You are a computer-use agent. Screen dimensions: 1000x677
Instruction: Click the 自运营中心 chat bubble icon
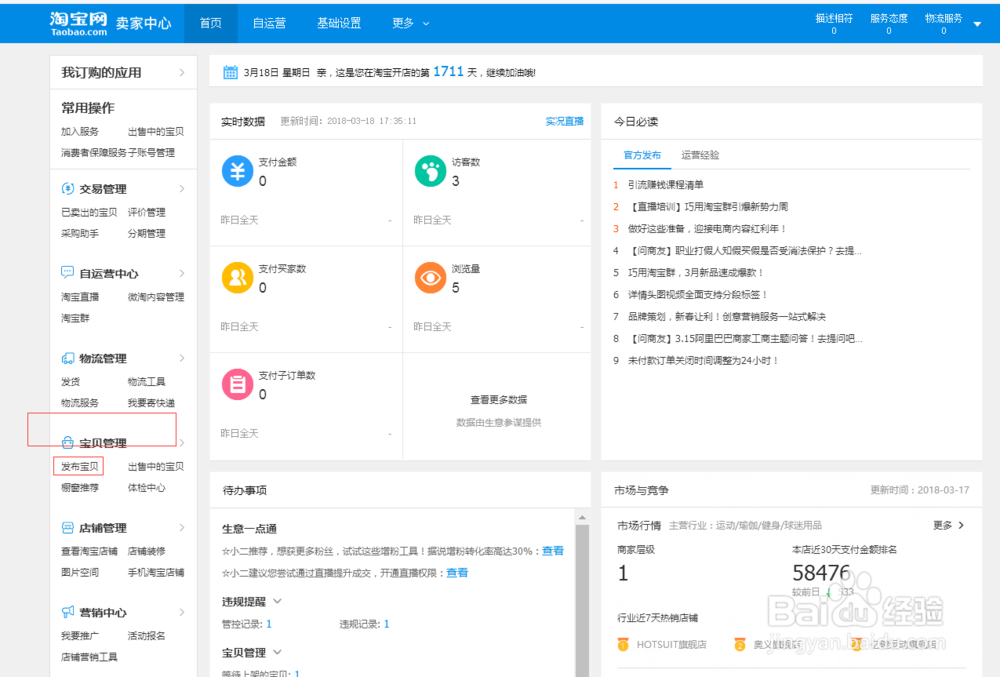click(68, 273)
